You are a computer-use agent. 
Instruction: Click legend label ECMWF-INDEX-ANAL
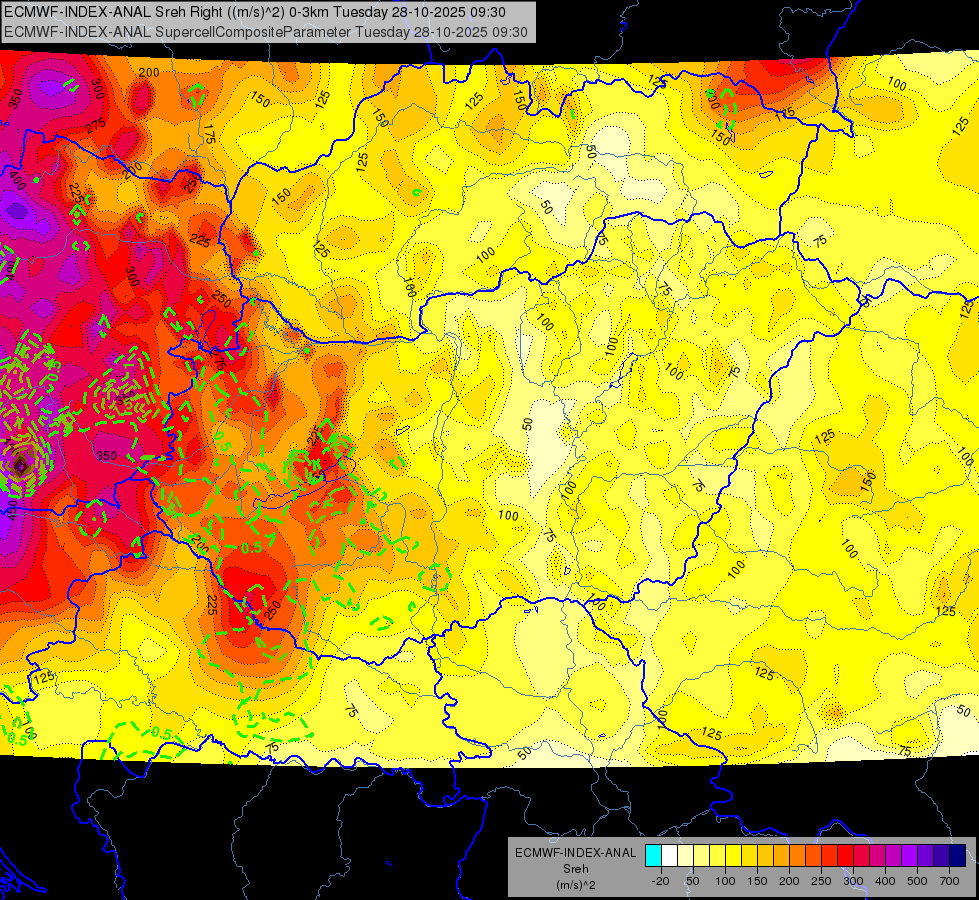pyautogui.click(x=576, y=853)
